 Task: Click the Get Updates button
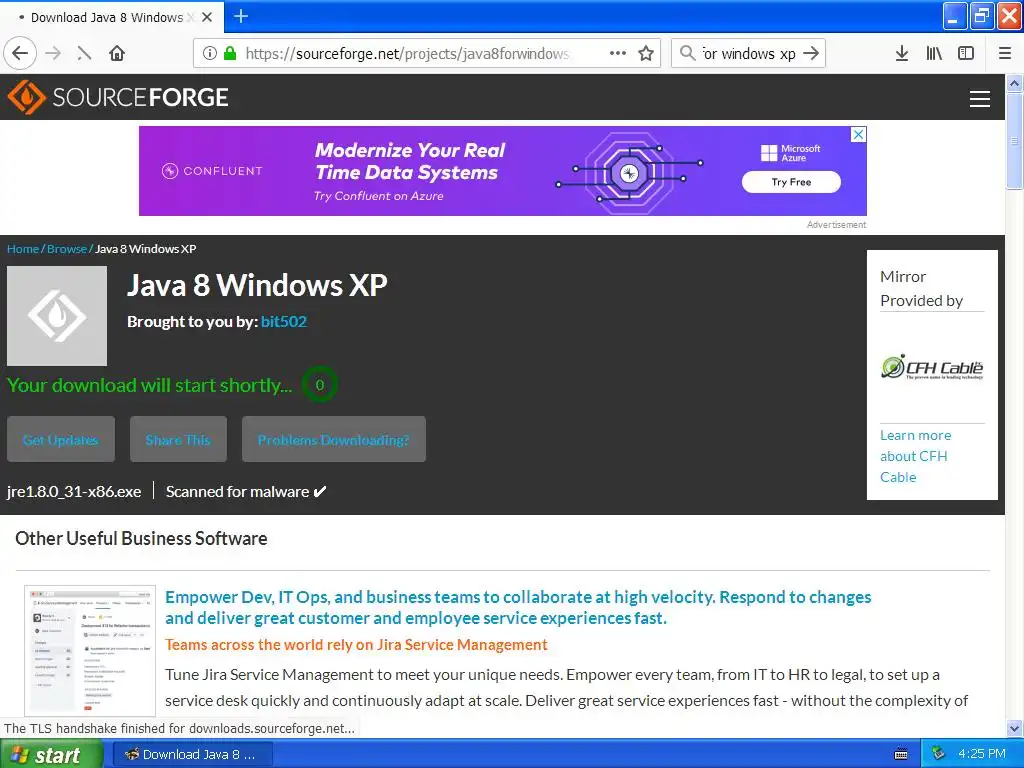point(61,440)
